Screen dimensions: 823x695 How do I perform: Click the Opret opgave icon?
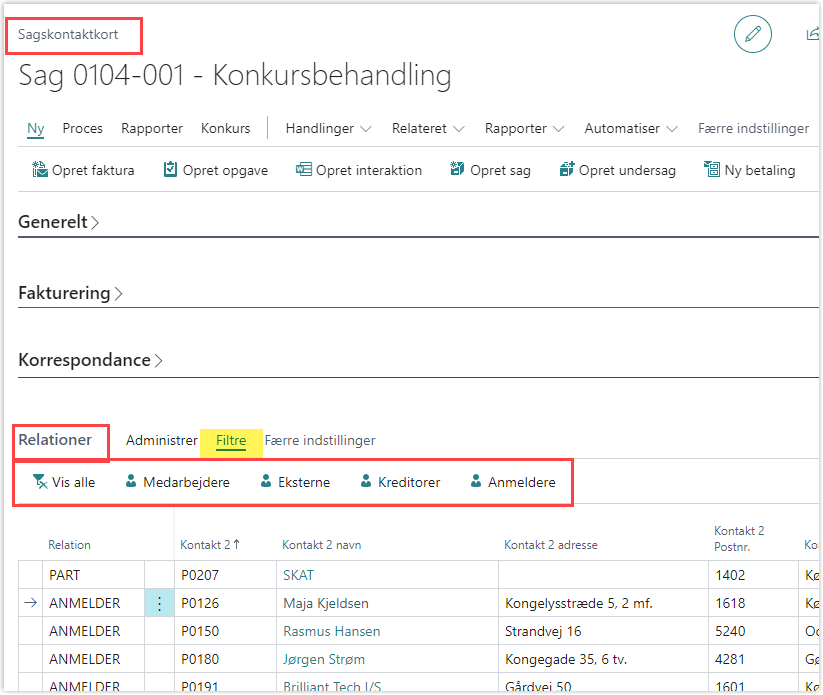point(170,170)
